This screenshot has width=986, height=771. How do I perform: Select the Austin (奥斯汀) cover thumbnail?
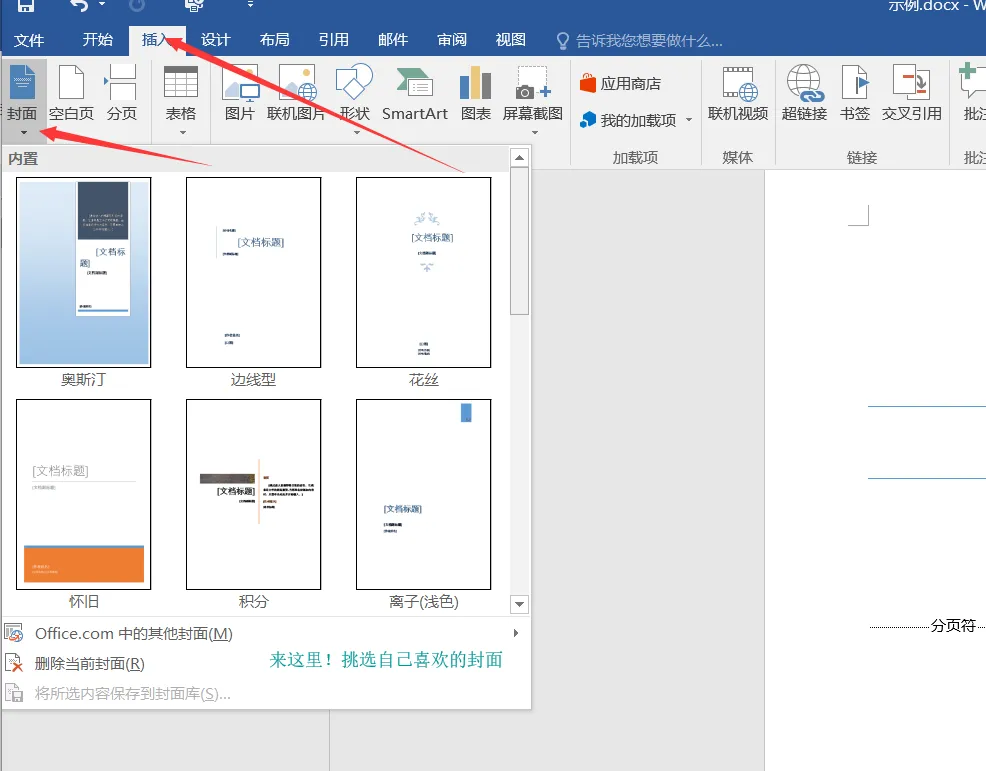click(83, 272)
